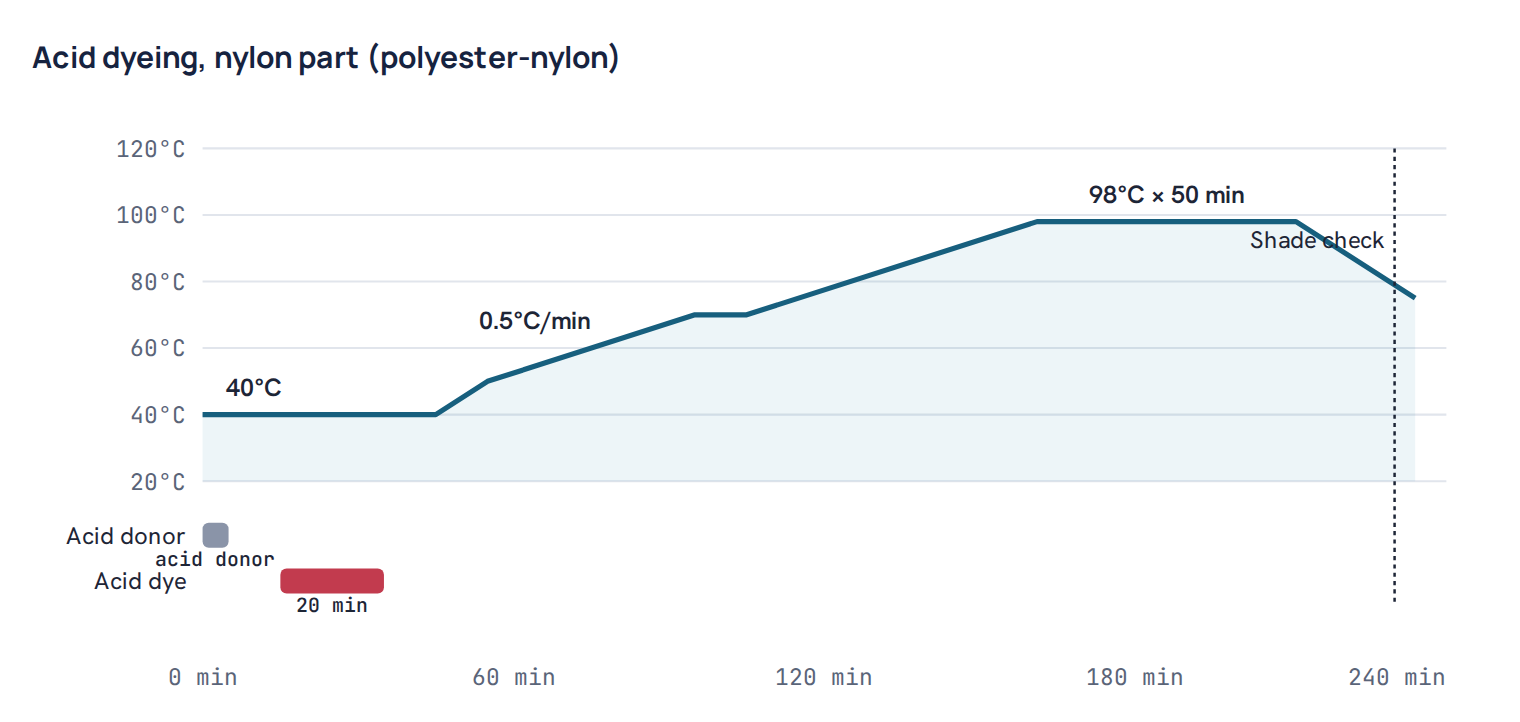Click the "98°C × 50 min" hold label
The height and width of the screenshot is (722, 1520).
1167,194
